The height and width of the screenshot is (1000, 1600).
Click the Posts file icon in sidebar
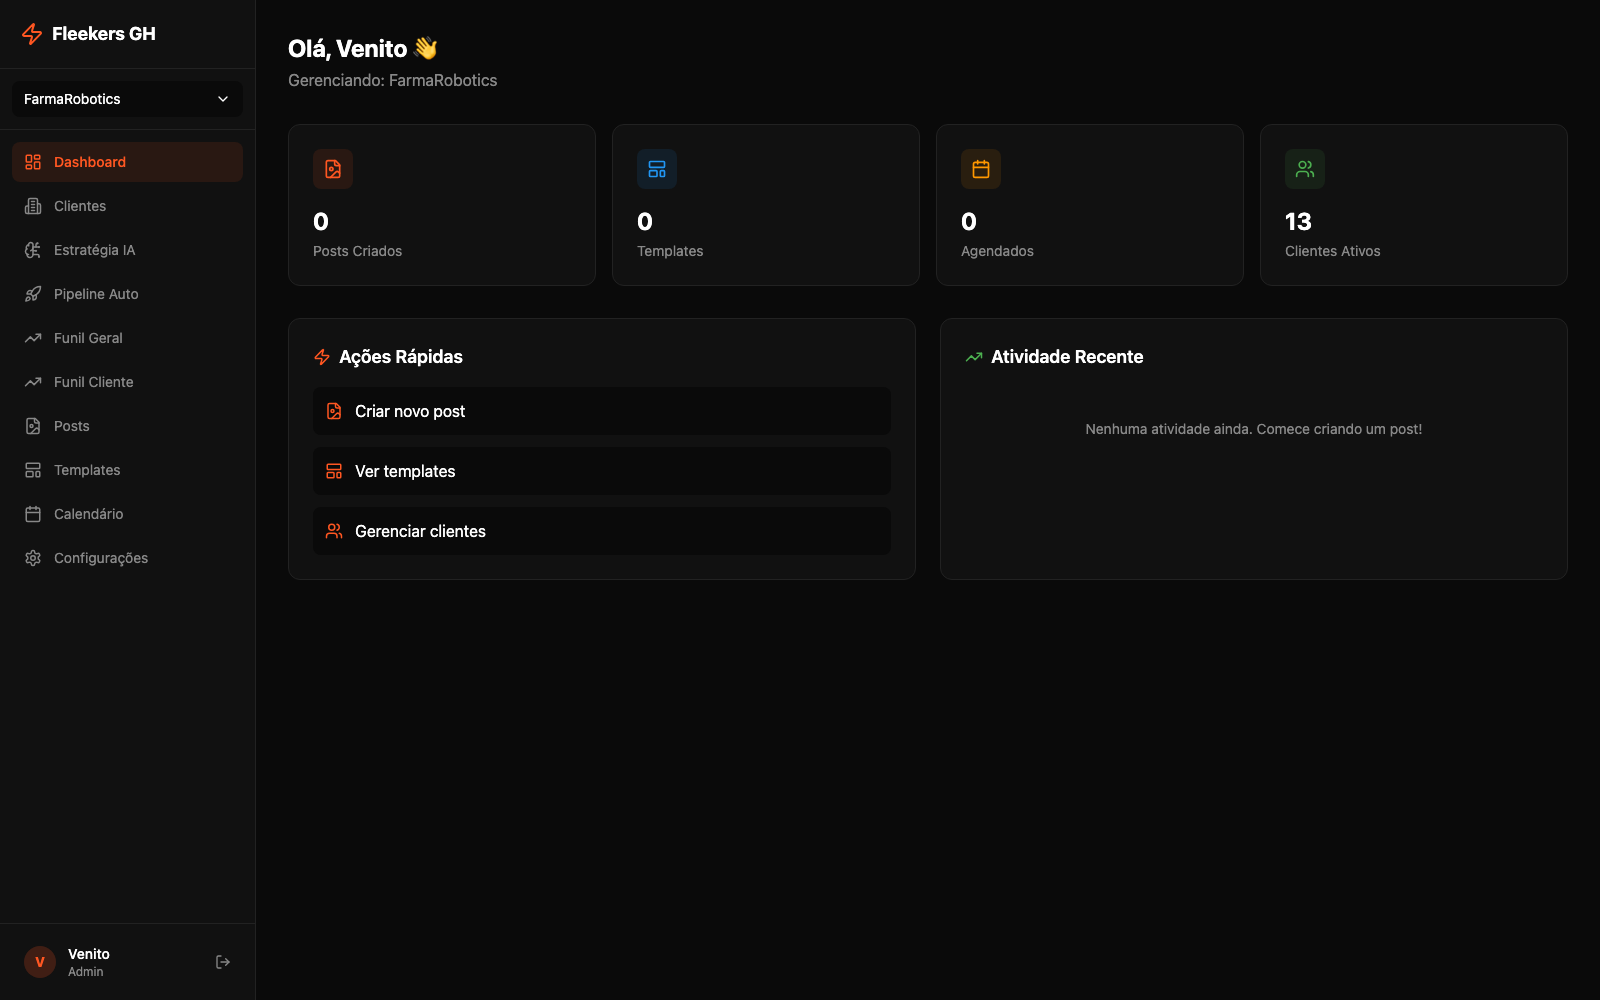(x=33, y=426)
